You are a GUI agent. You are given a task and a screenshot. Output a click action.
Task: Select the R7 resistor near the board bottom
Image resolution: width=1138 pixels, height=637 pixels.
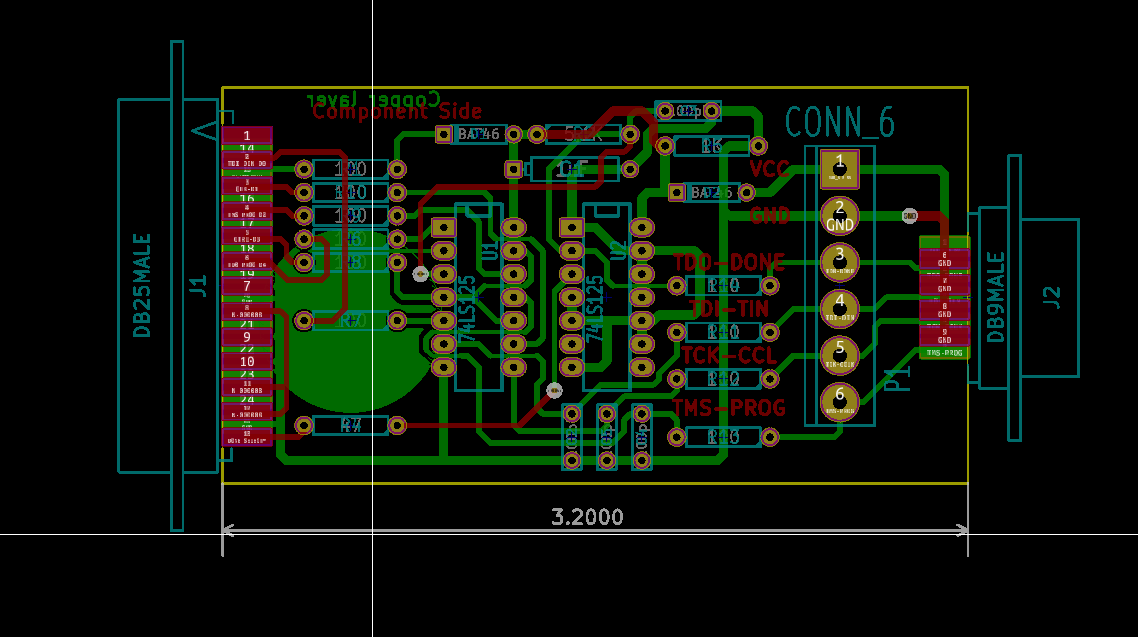(x=351, y=425)
